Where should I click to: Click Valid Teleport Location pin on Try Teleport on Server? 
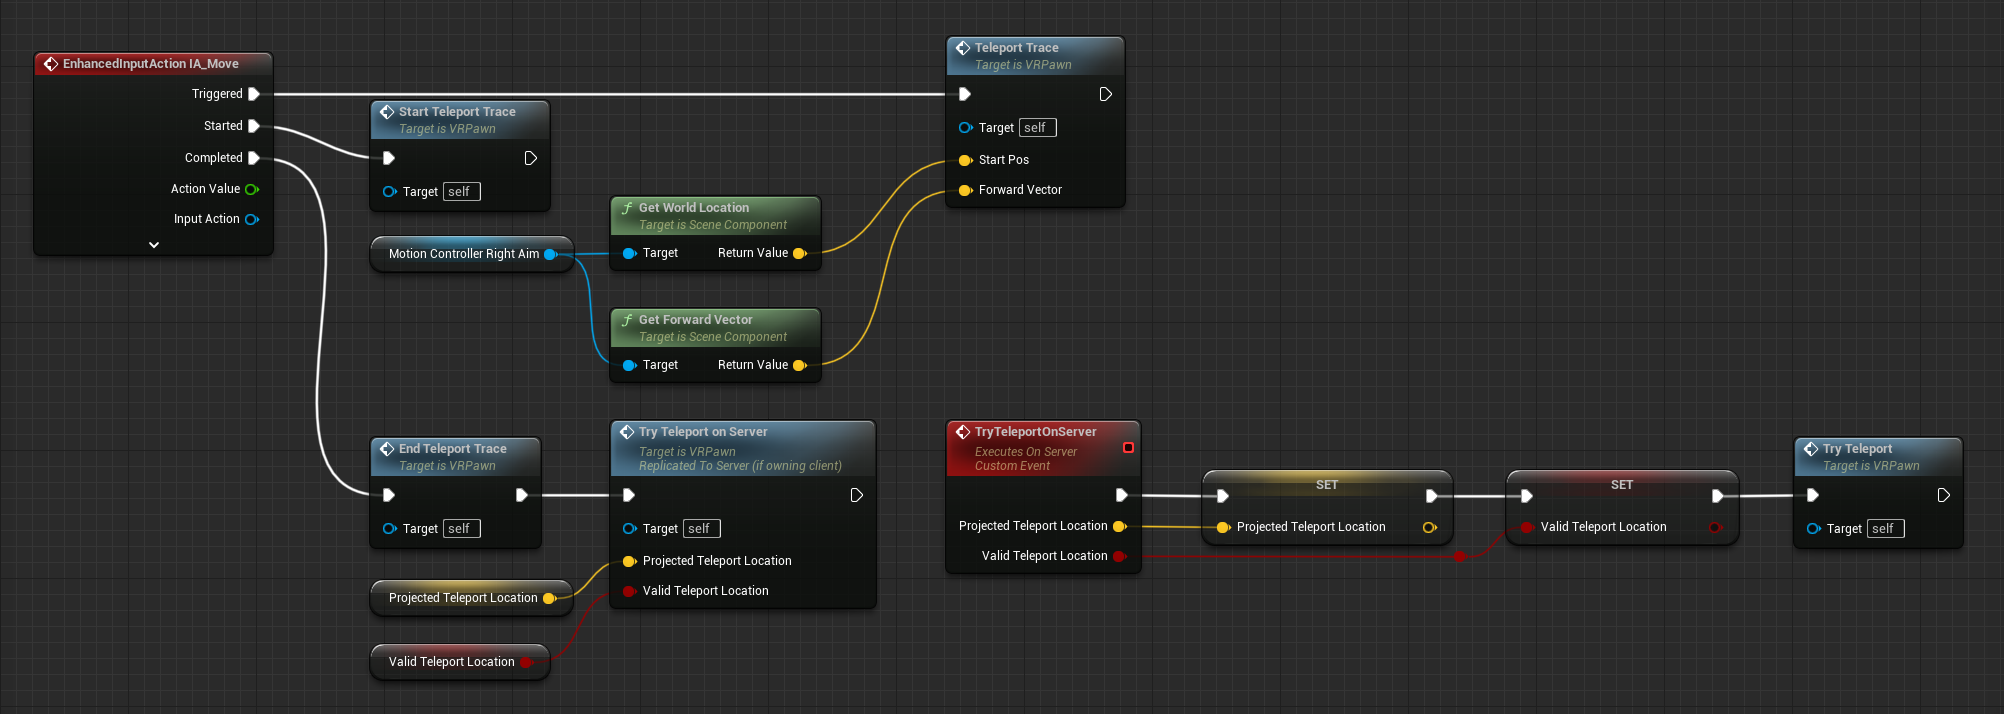(629, 591)
